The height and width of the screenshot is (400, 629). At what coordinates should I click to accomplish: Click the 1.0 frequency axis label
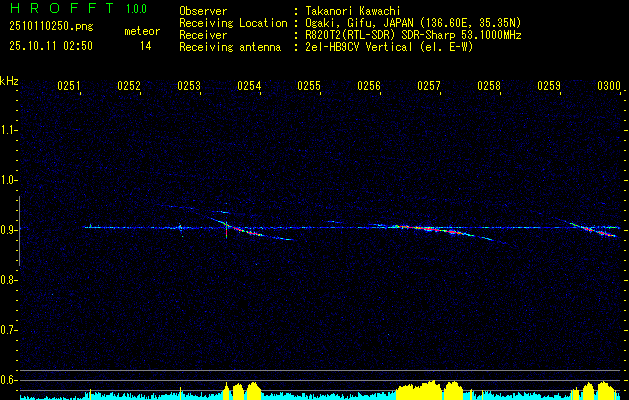8,180
